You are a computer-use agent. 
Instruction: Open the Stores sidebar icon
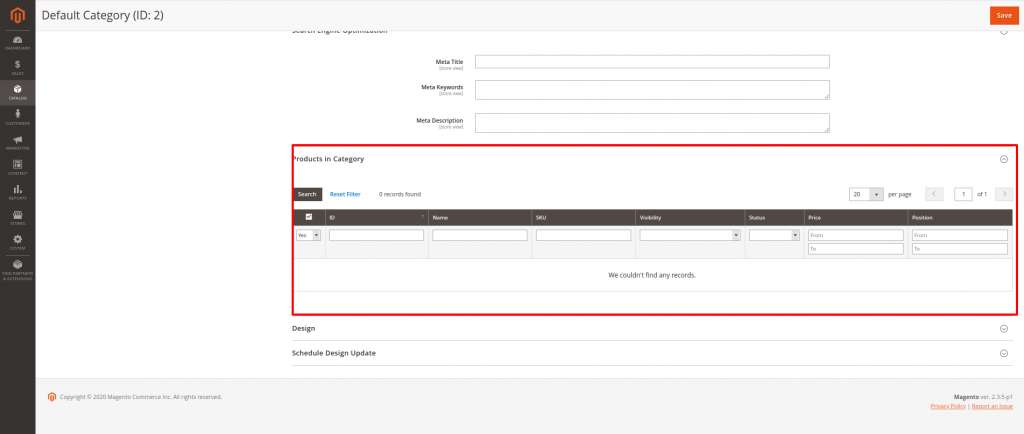[18, 216]
